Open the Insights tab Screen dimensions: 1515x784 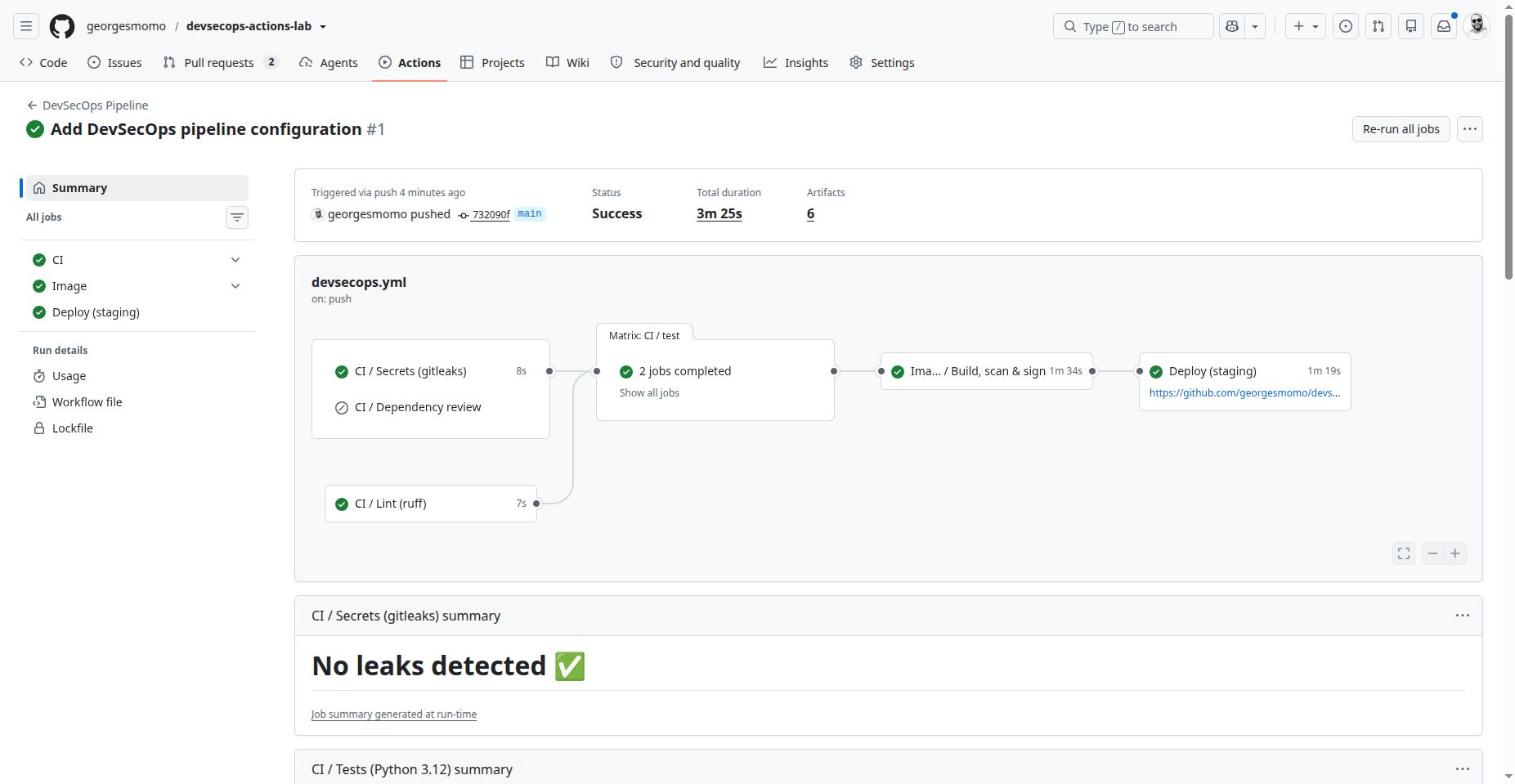pos(796,62)
